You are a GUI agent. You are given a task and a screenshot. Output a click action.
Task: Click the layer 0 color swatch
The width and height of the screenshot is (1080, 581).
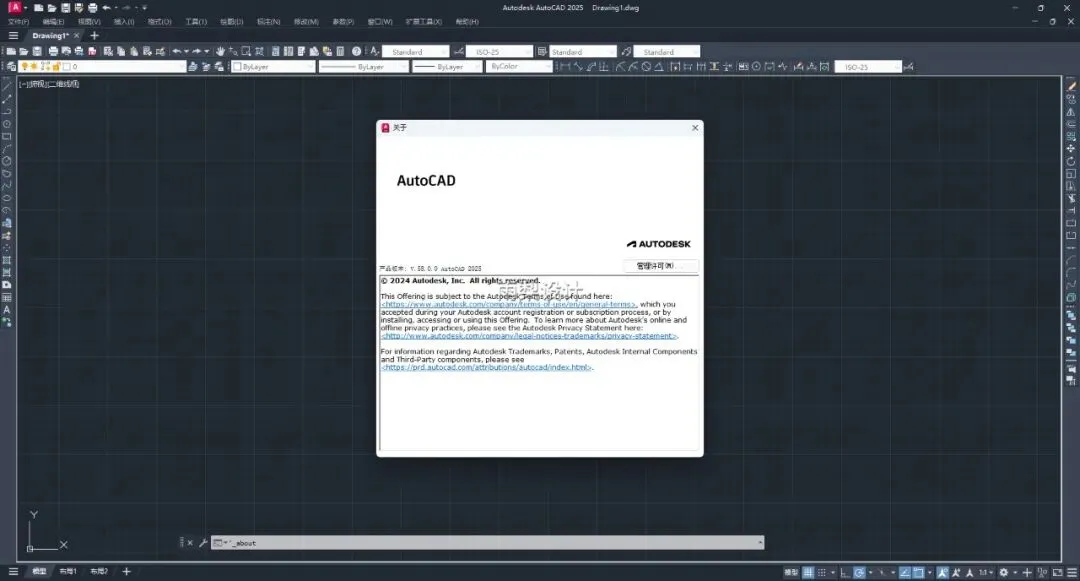[66, 67]
